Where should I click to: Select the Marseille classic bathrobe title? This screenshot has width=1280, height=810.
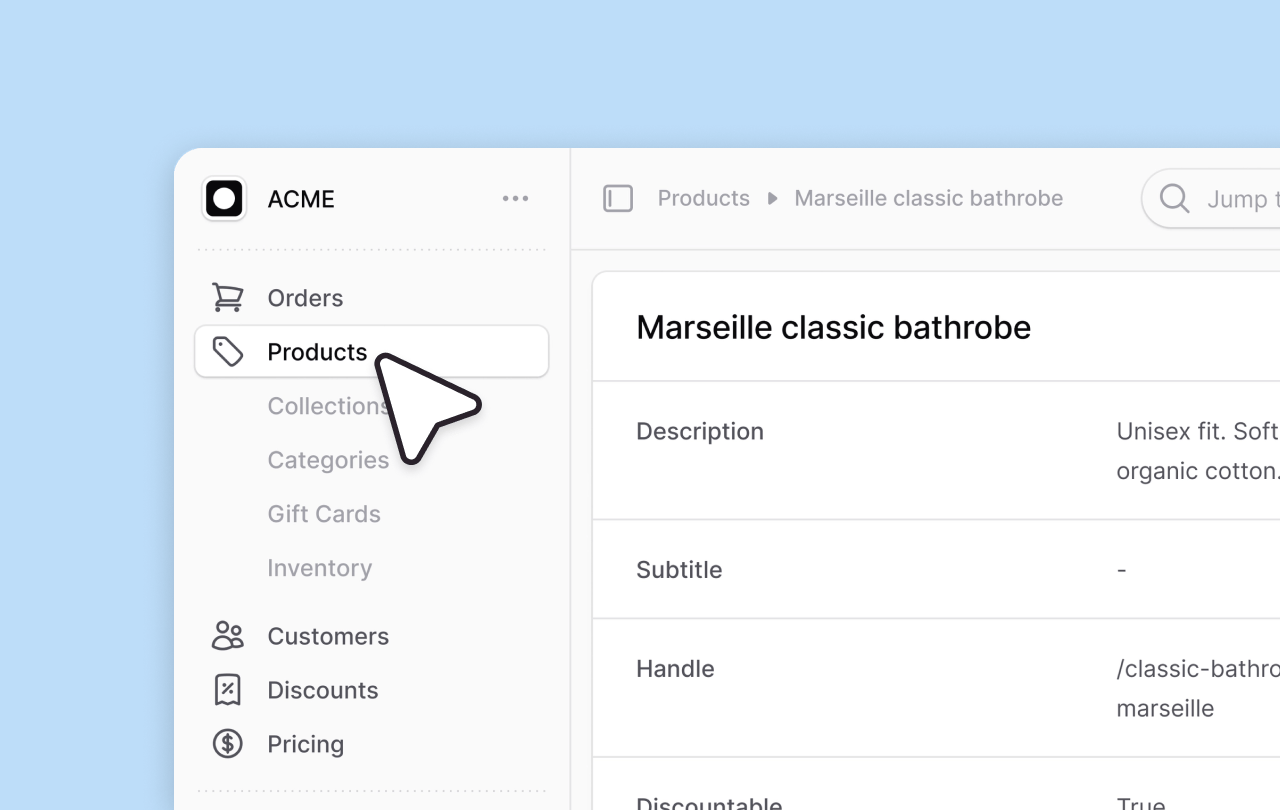[x=833, y=327]
